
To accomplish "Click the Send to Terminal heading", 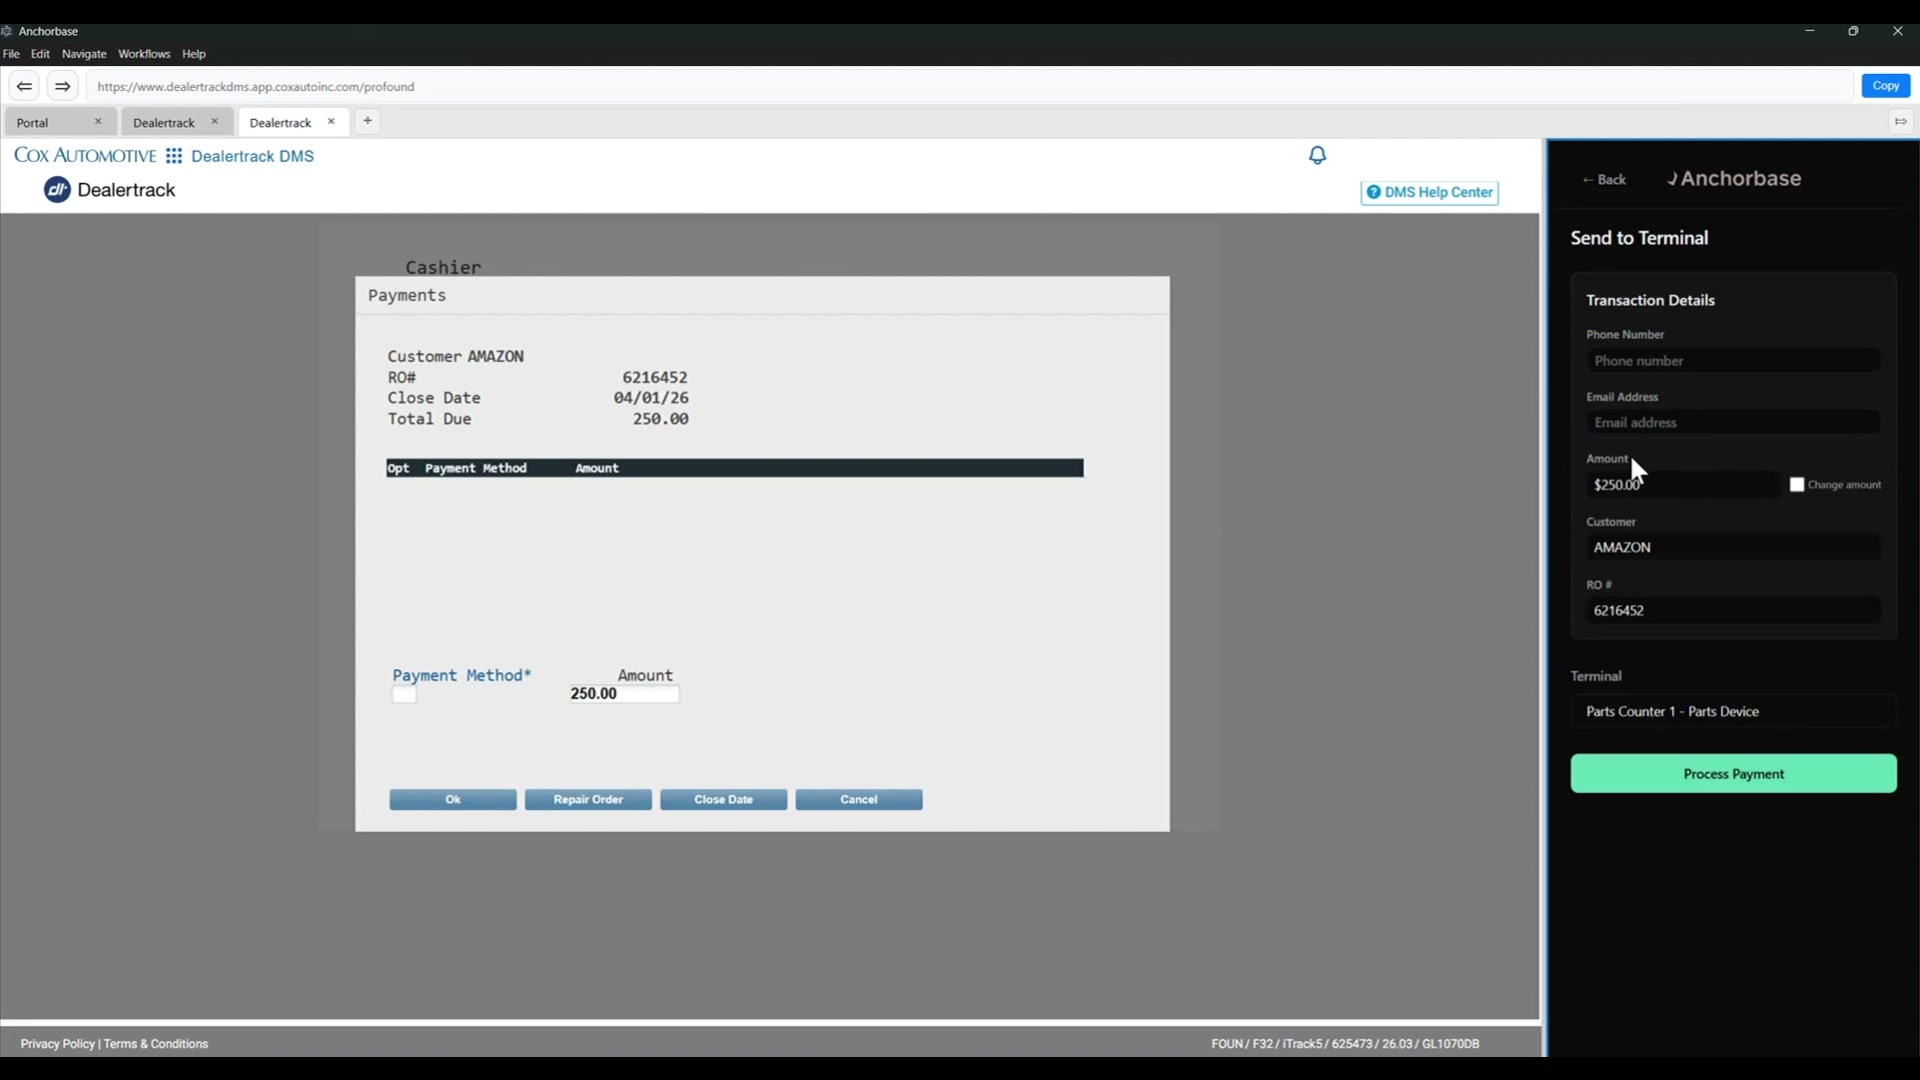I will [1639, 238].
